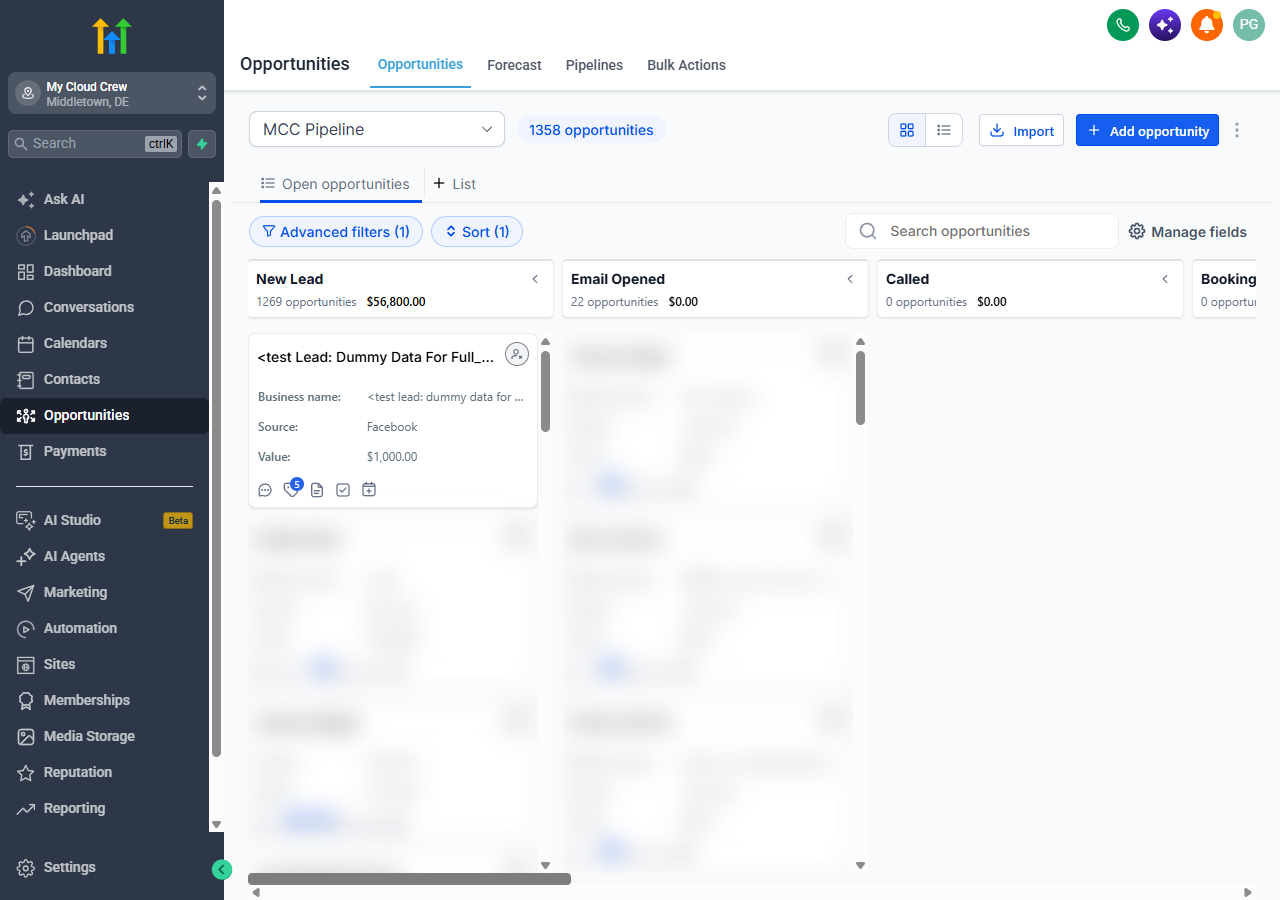Open Ask AI in the left sidebar
The image size is (1280, 900).
(104, 199)
